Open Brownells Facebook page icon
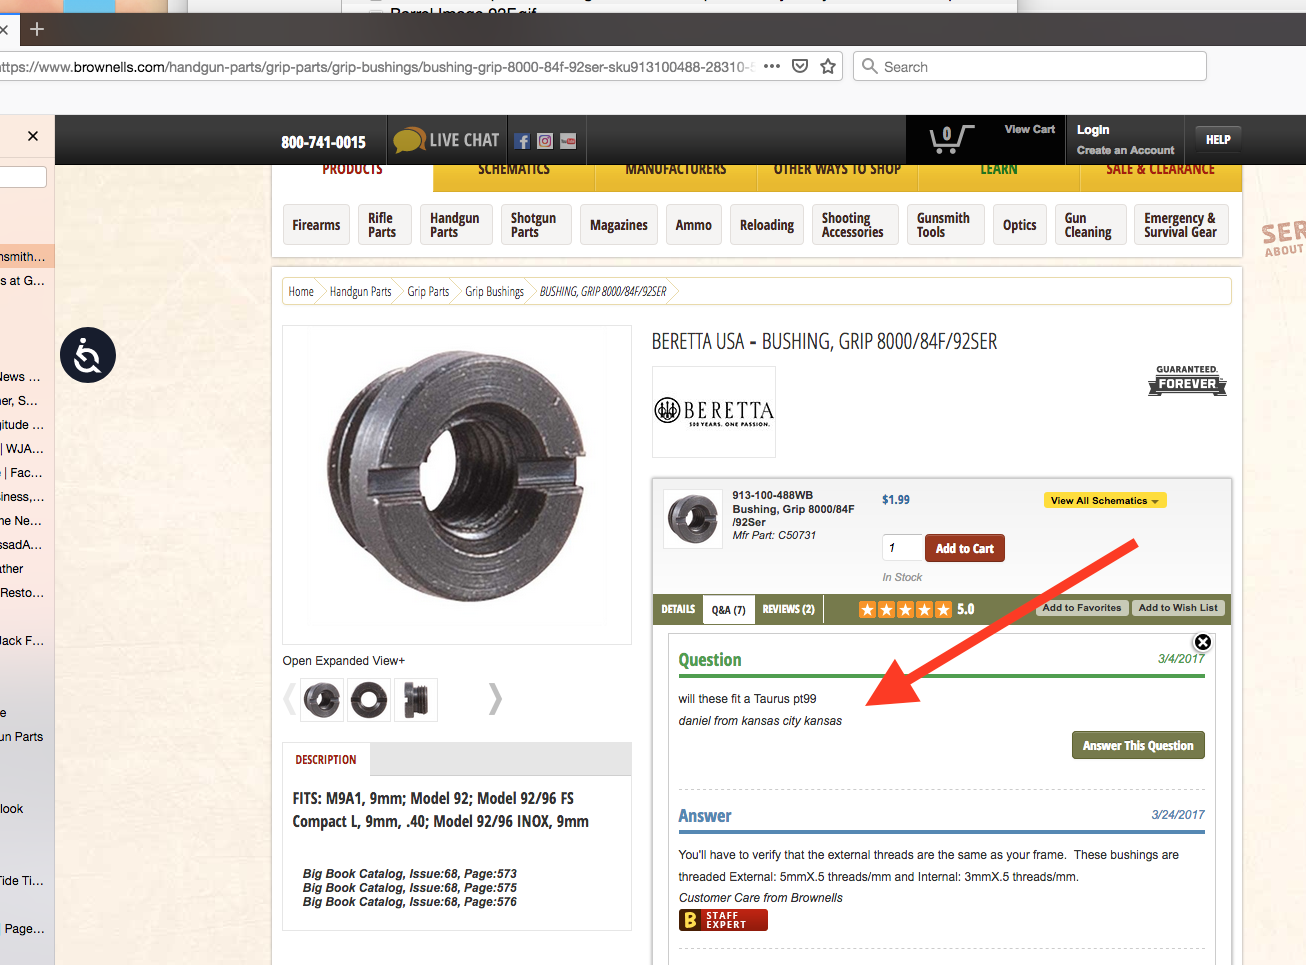Image resolution: width=1306 pixels, height=965 pixels. (522, 141)
